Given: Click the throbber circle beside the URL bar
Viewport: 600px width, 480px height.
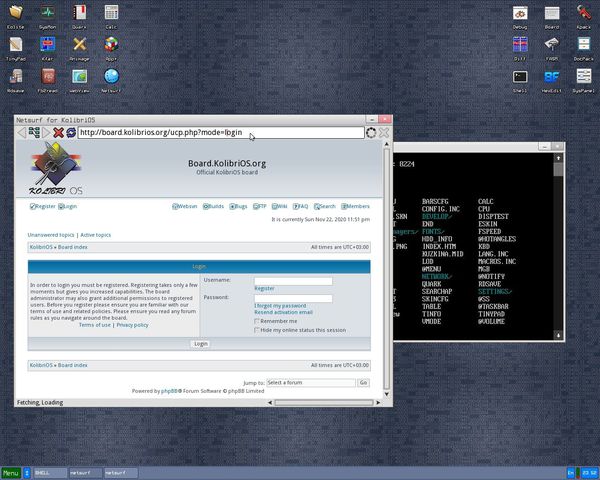Looking at the screenshot, I should coord(371,133).
